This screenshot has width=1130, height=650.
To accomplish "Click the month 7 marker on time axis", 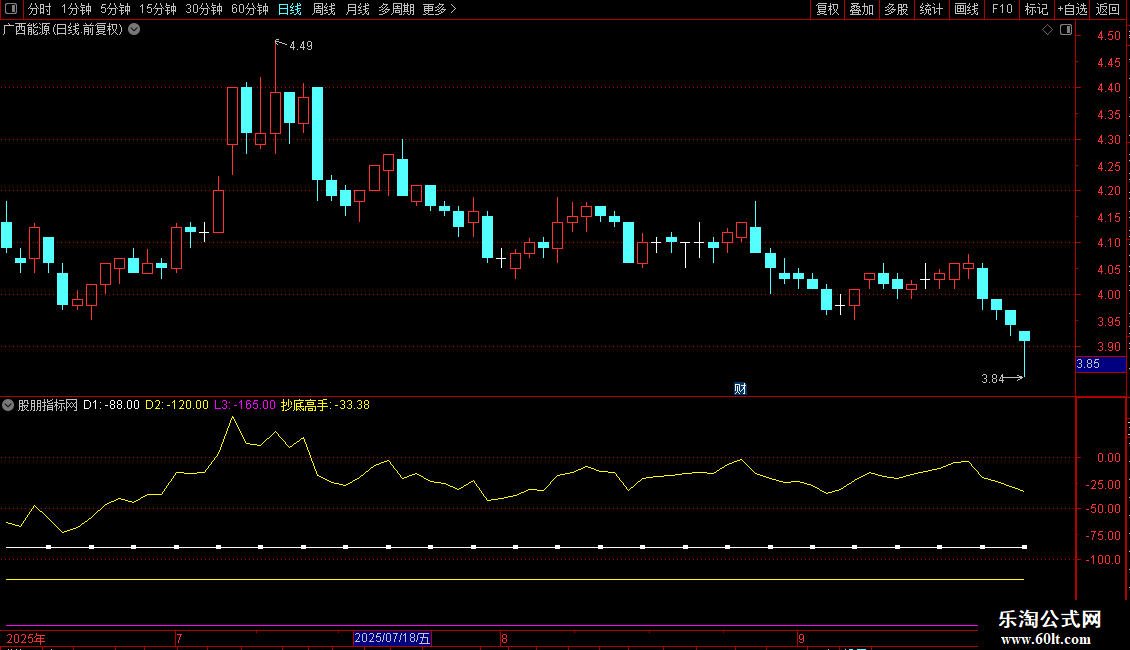I will point(179,638).
